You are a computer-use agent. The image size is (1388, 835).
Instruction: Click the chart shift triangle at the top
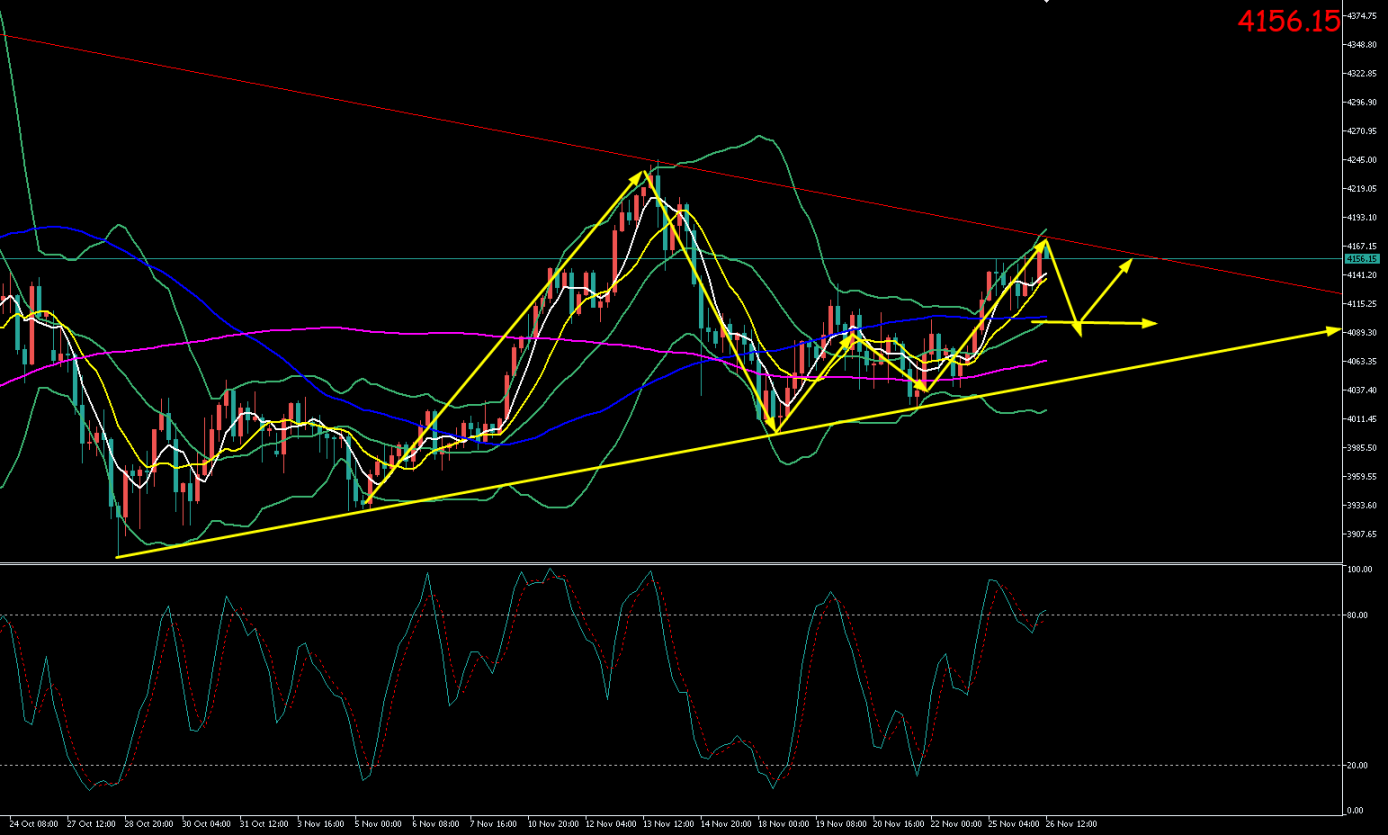click(x=1046, y=2)
